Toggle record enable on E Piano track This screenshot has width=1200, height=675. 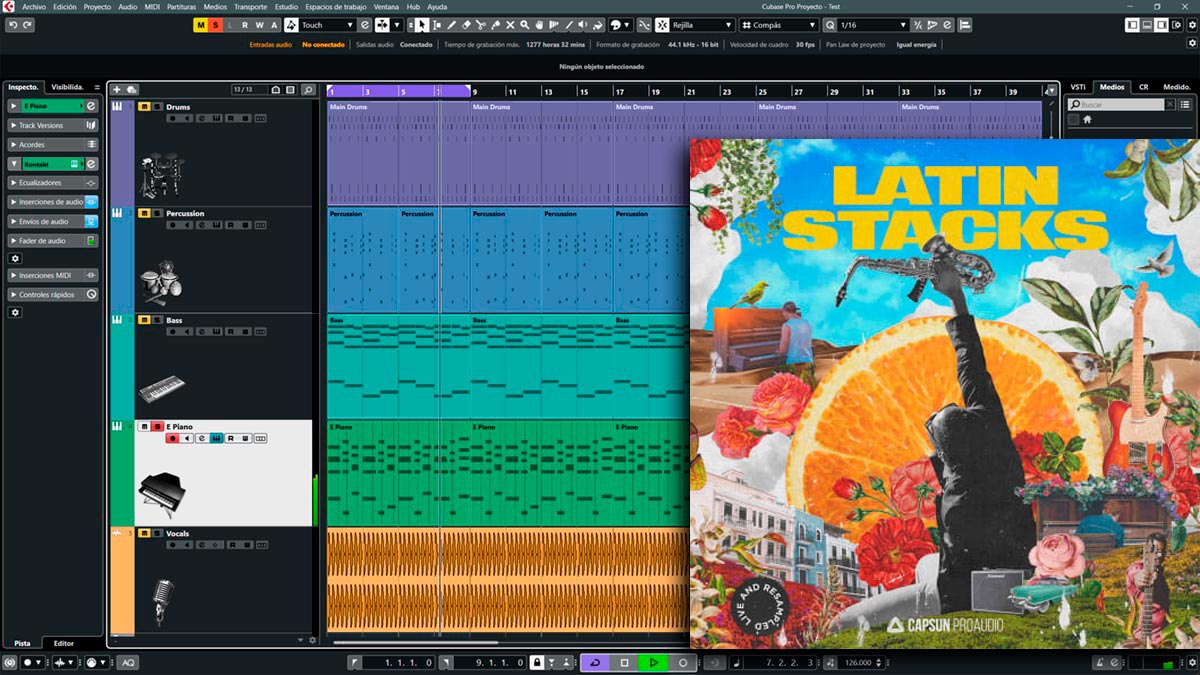point(172,438)
